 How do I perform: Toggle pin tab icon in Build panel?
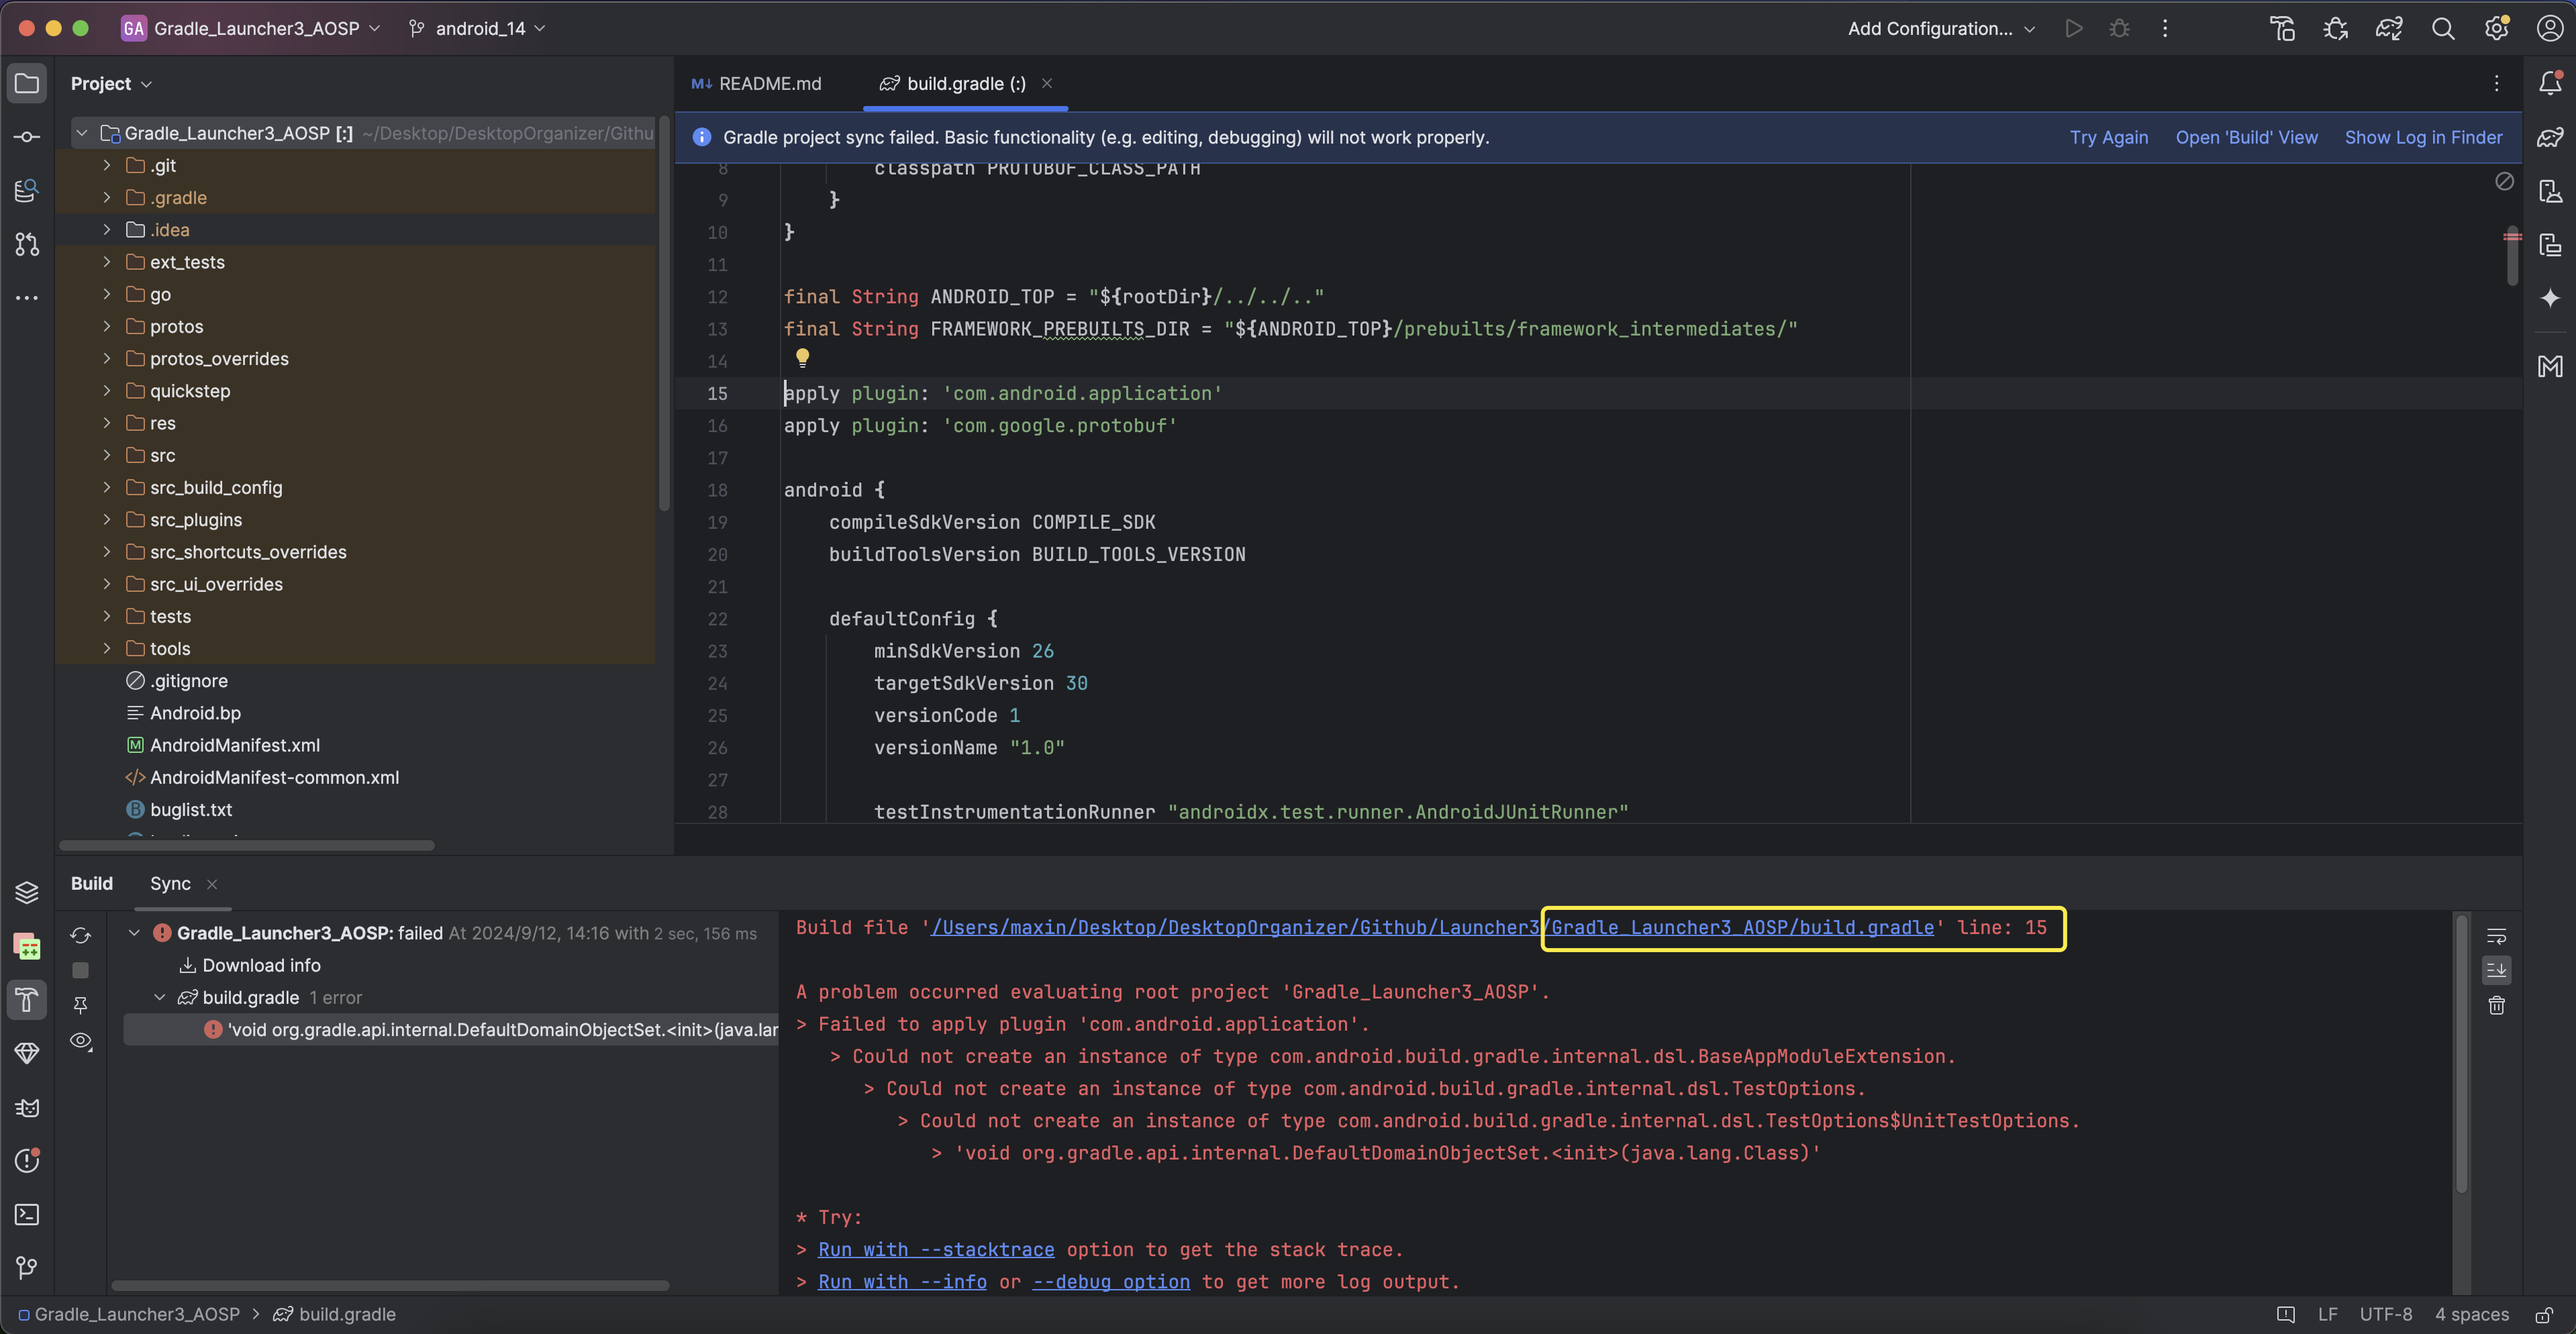81,1005
